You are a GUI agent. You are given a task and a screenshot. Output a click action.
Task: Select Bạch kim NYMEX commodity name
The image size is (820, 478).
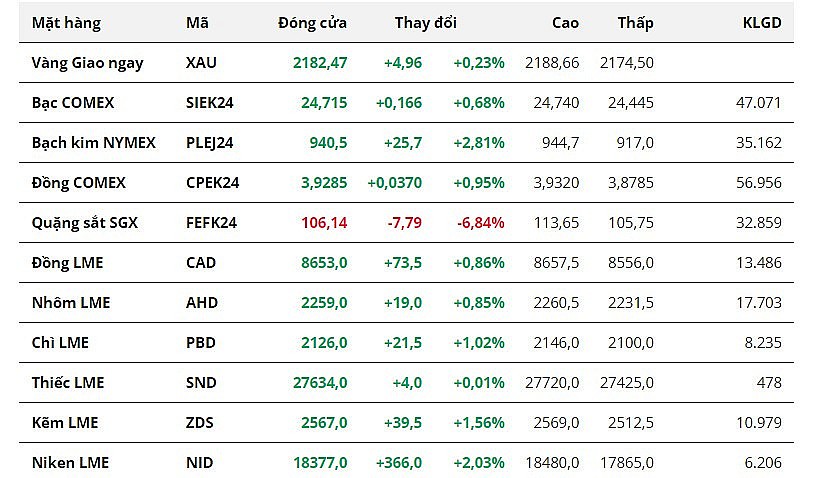(93, 143)
